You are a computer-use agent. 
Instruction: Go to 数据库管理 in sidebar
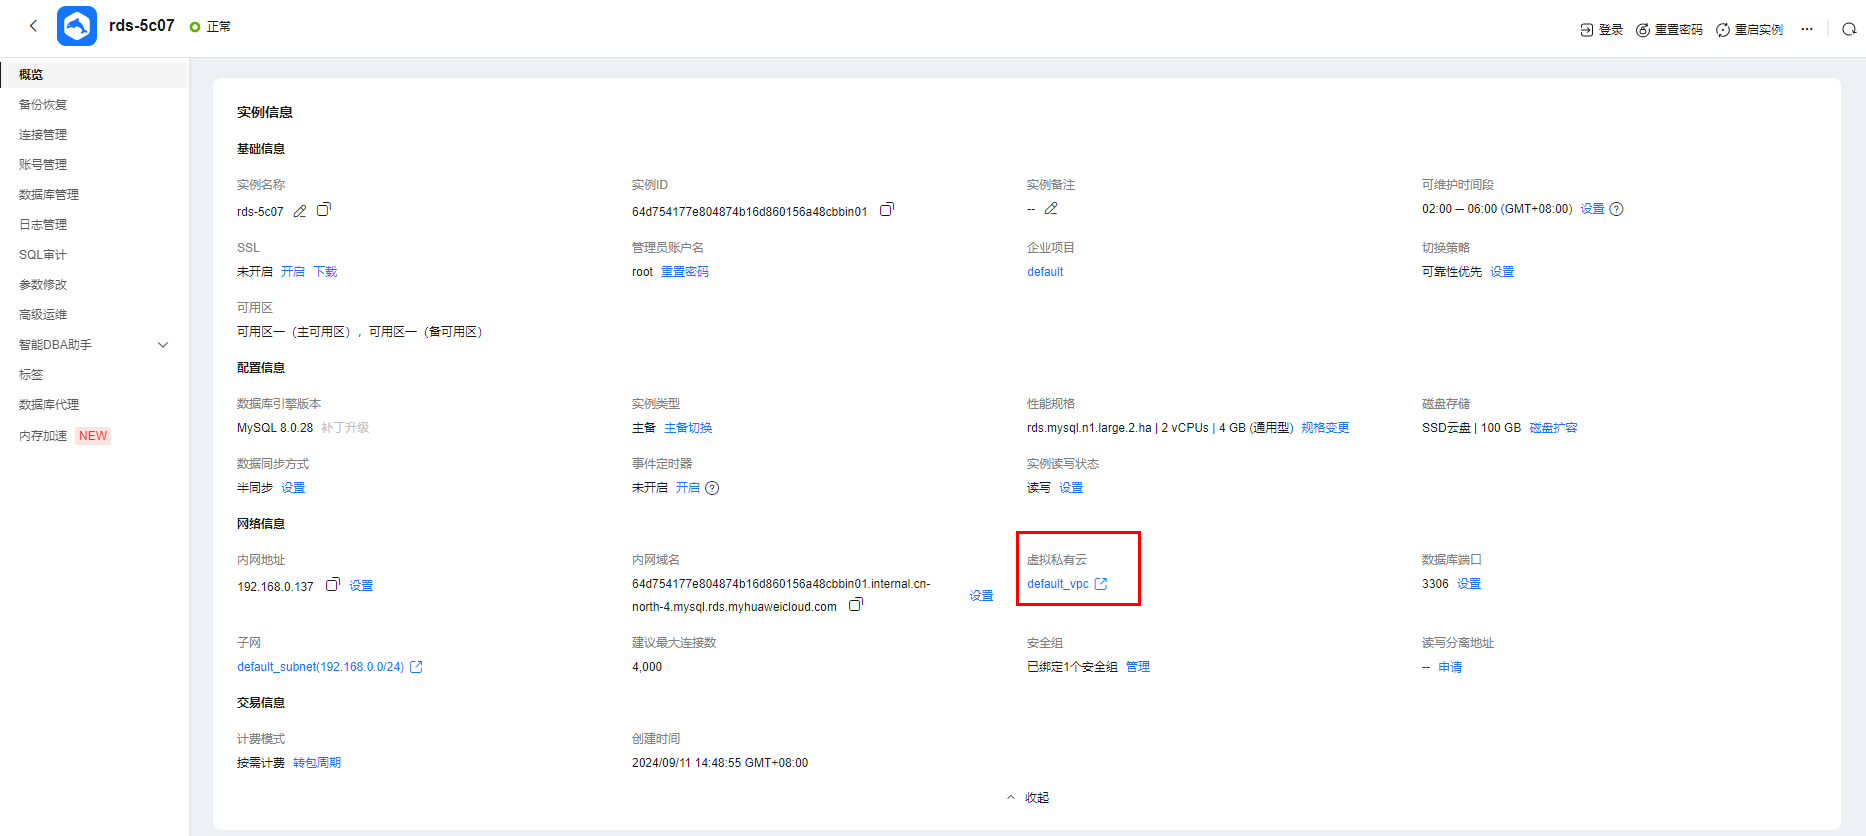pos(49,195)
